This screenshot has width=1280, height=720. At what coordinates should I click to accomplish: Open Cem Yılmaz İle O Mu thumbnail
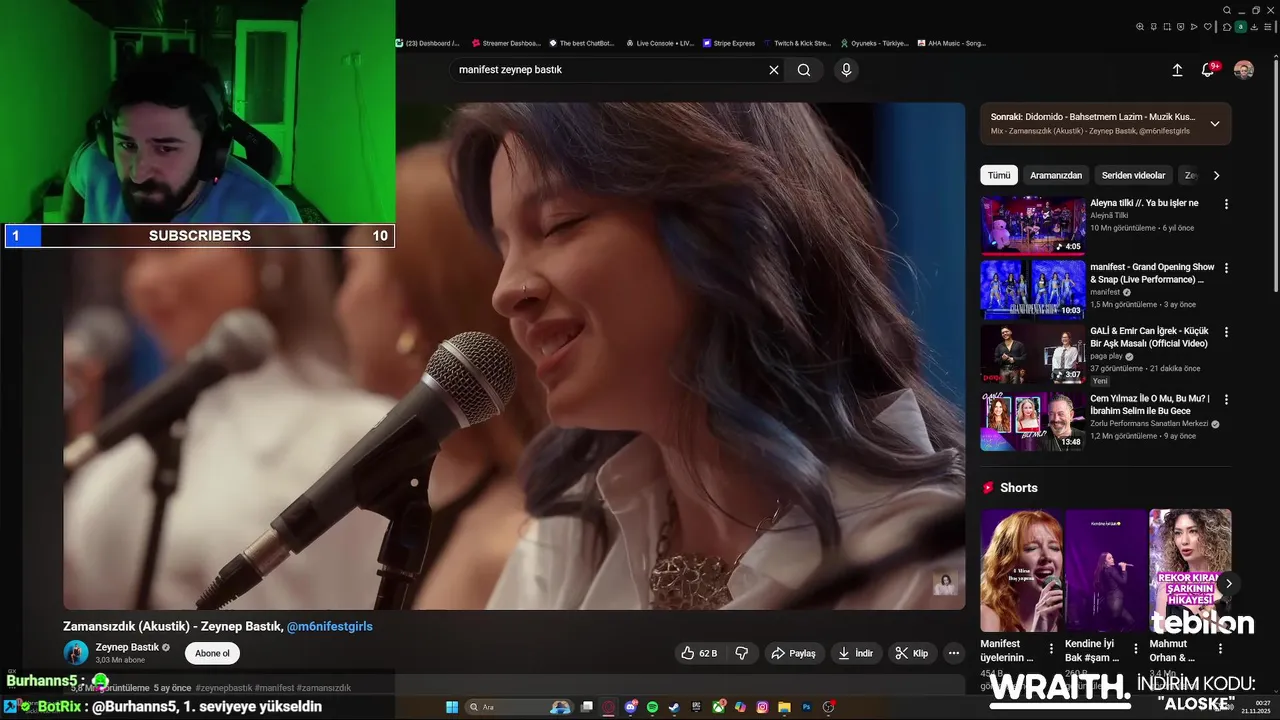pyautogui.click(x=1032, y=421)
